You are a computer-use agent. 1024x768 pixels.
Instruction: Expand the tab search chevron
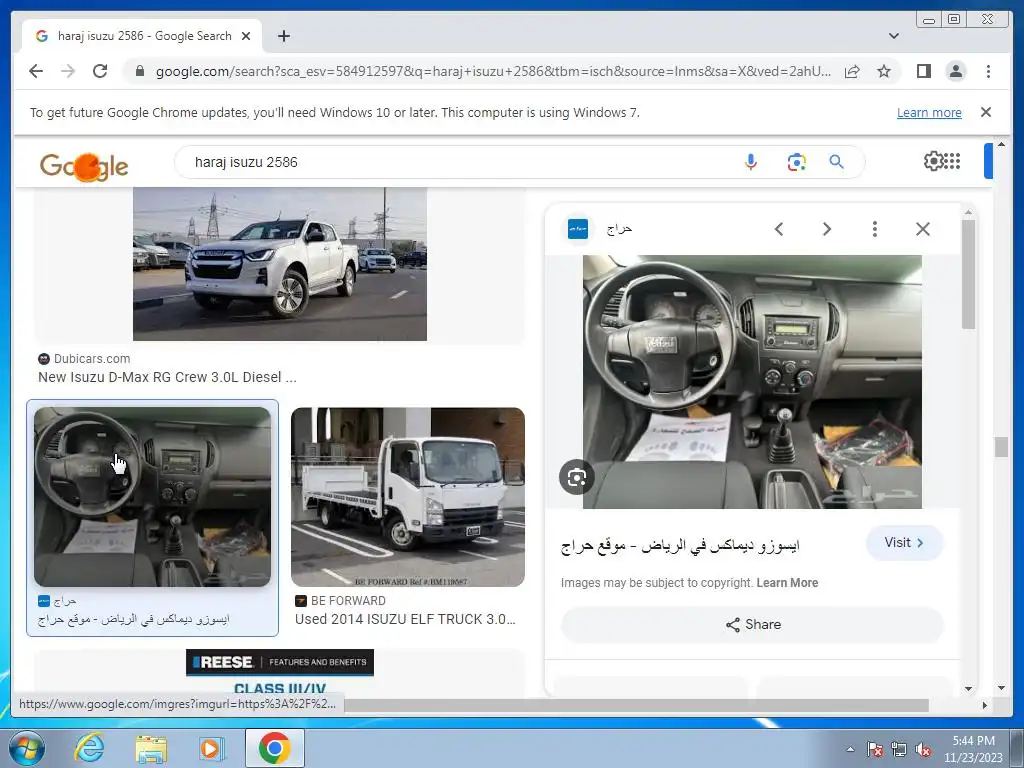(894, 36)
